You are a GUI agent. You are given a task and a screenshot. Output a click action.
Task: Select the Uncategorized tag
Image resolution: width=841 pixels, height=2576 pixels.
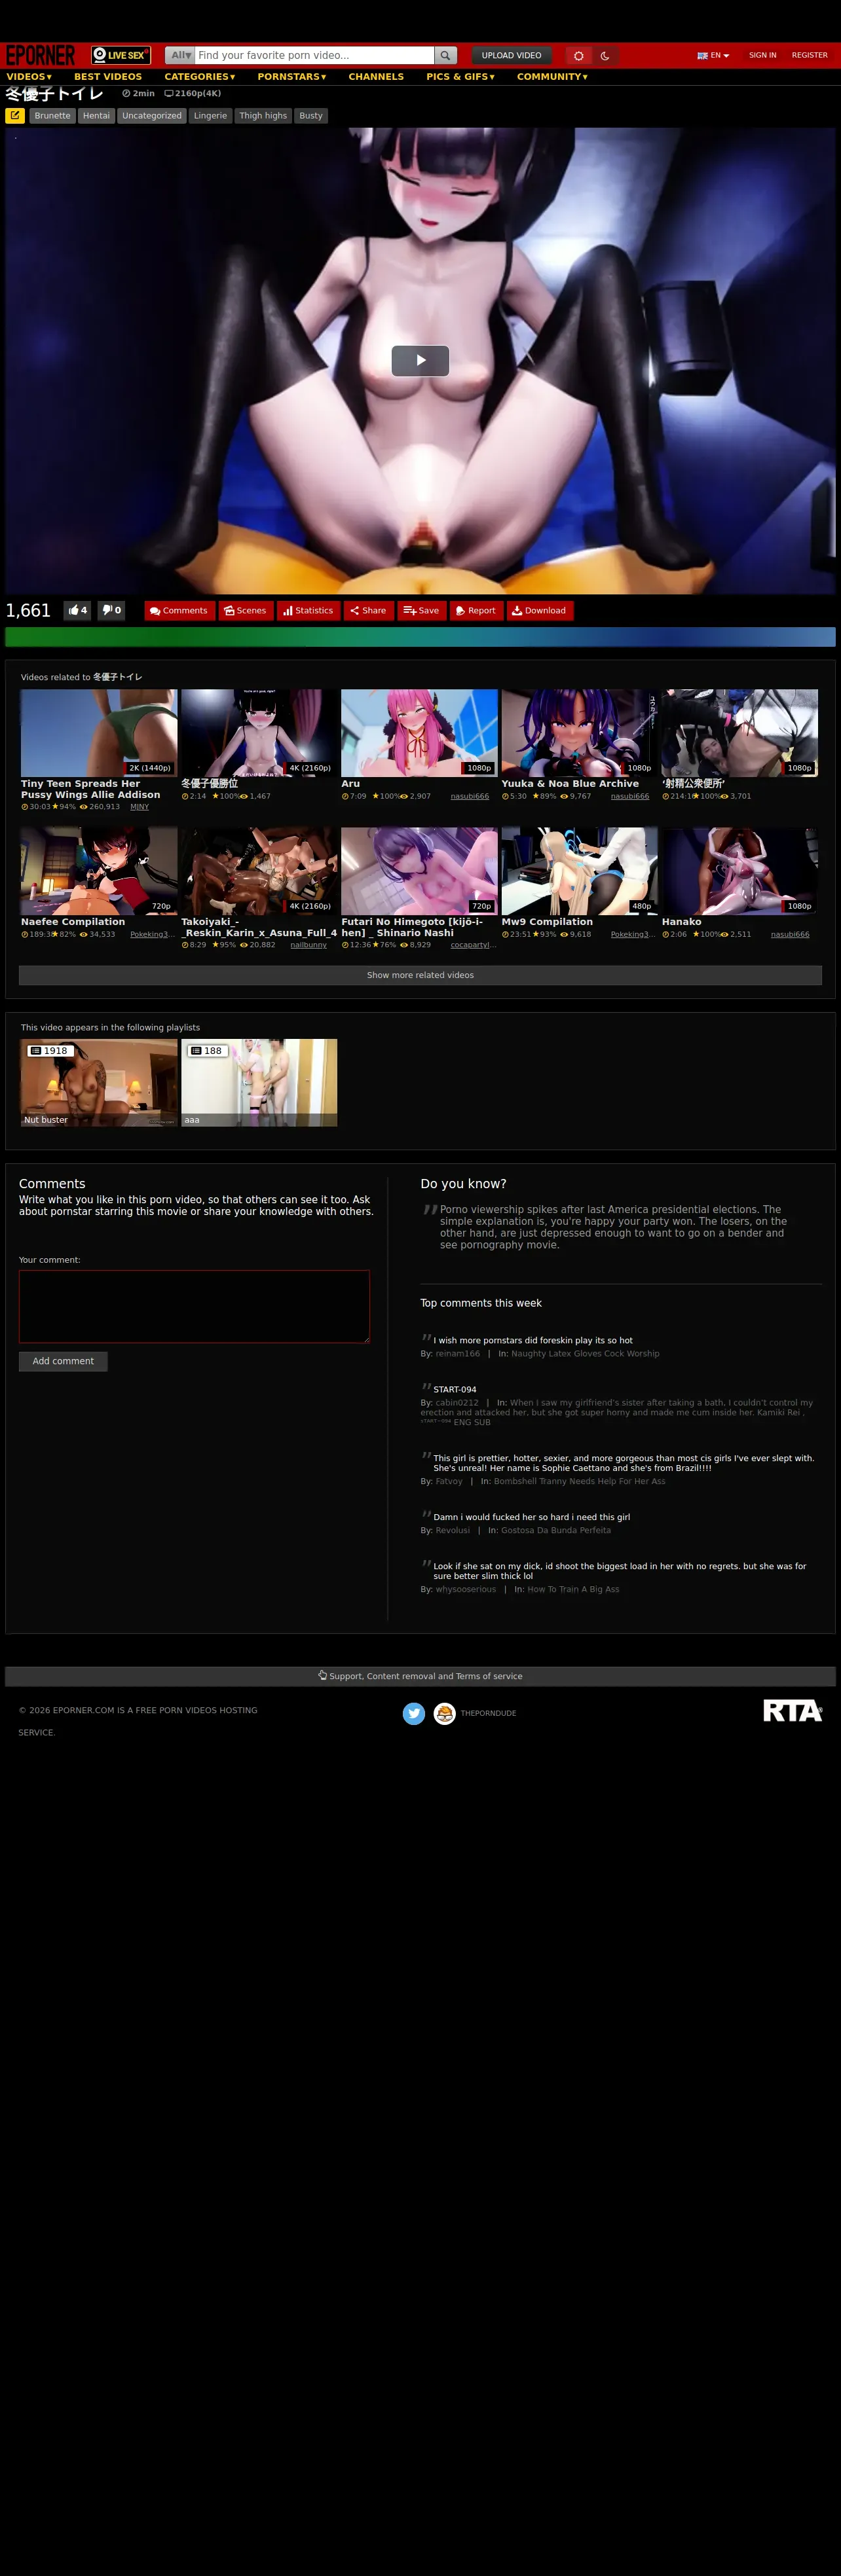(x=152, y=116)
